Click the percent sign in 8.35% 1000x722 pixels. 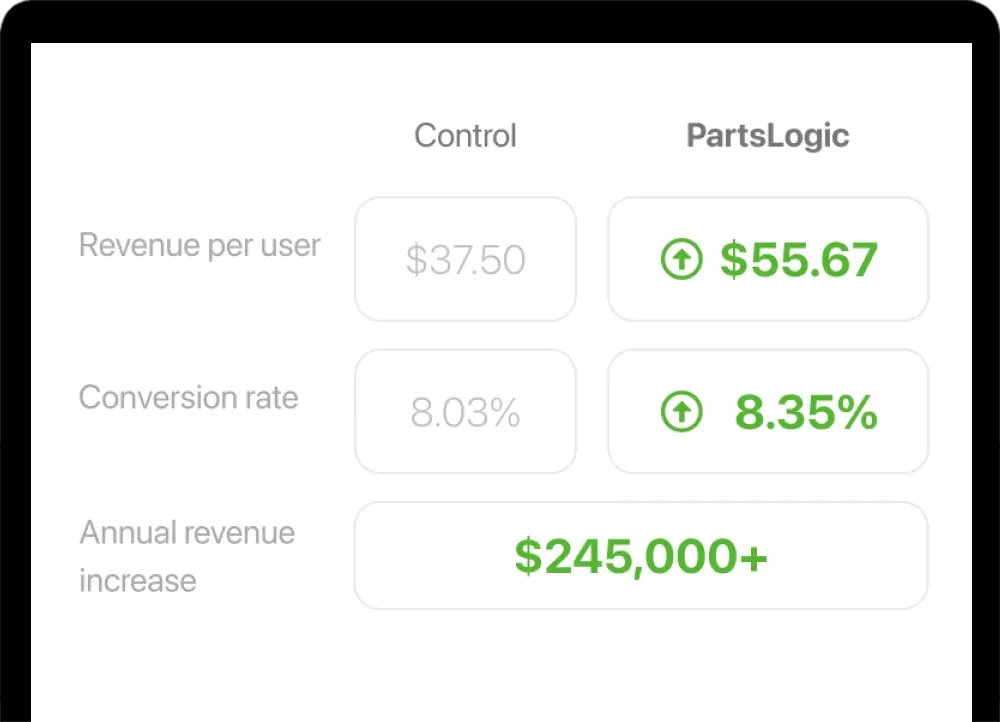(x=859, y=413)
